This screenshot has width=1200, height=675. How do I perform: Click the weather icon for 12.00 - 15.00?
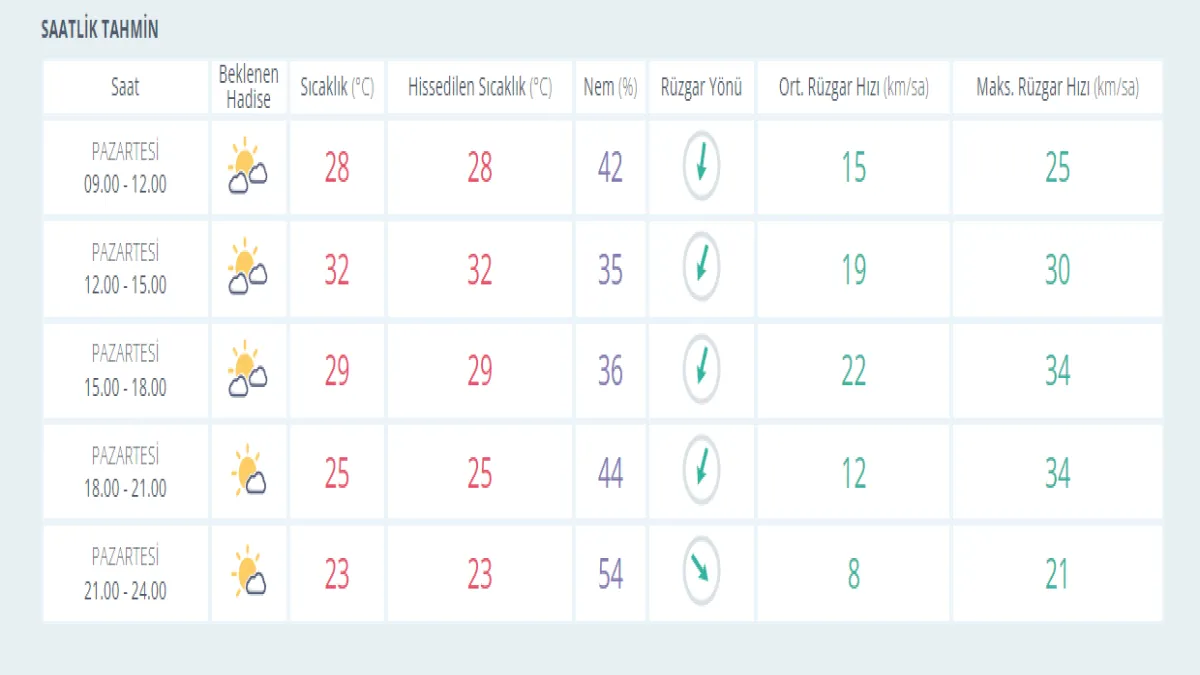coord(247,269)
